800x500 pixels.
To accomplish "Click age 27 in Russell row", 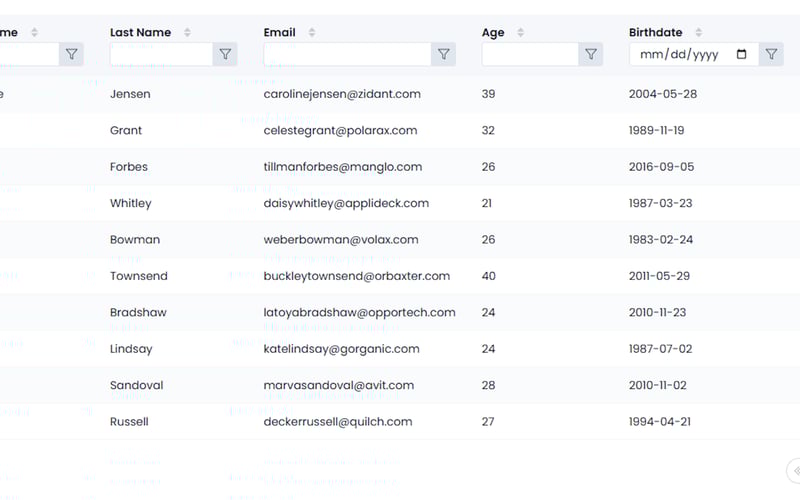I will coord(488,421).
